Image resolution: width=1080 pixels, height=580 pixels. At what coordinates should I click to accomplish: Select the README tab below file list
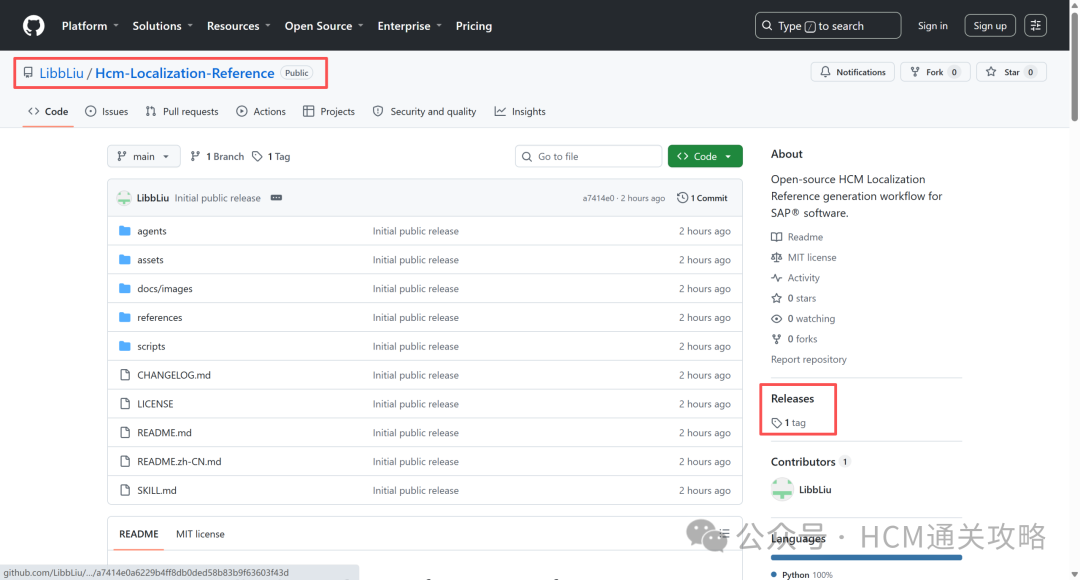[138, 535]
